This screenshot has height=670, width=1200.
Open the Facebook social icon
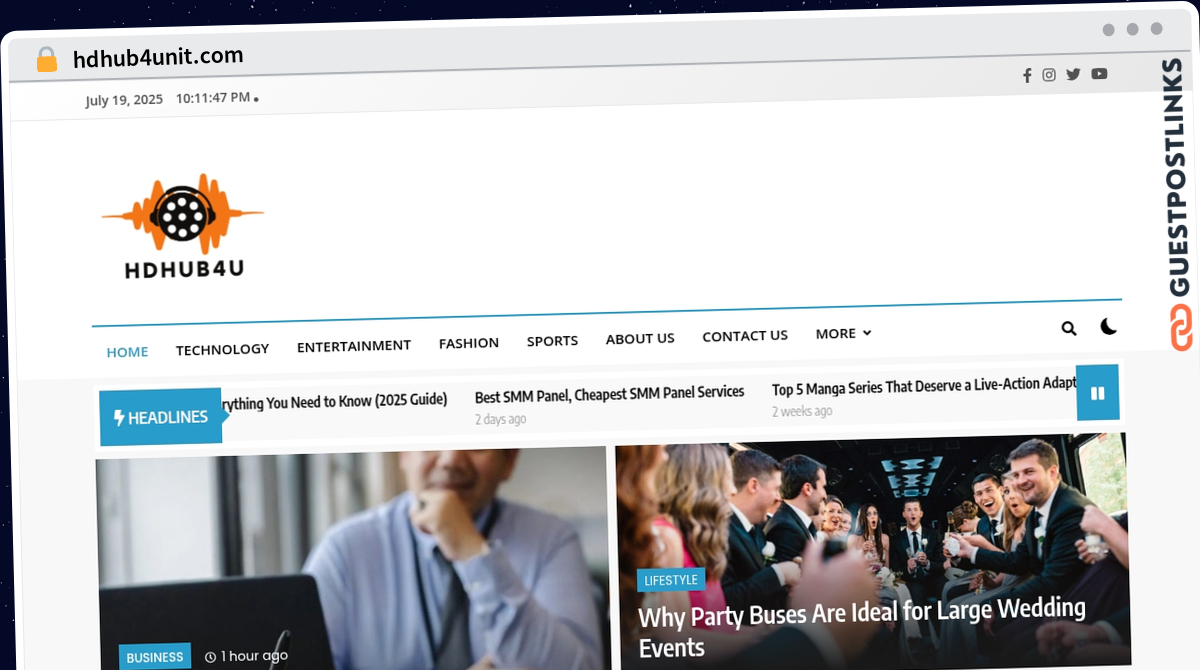1027,75
